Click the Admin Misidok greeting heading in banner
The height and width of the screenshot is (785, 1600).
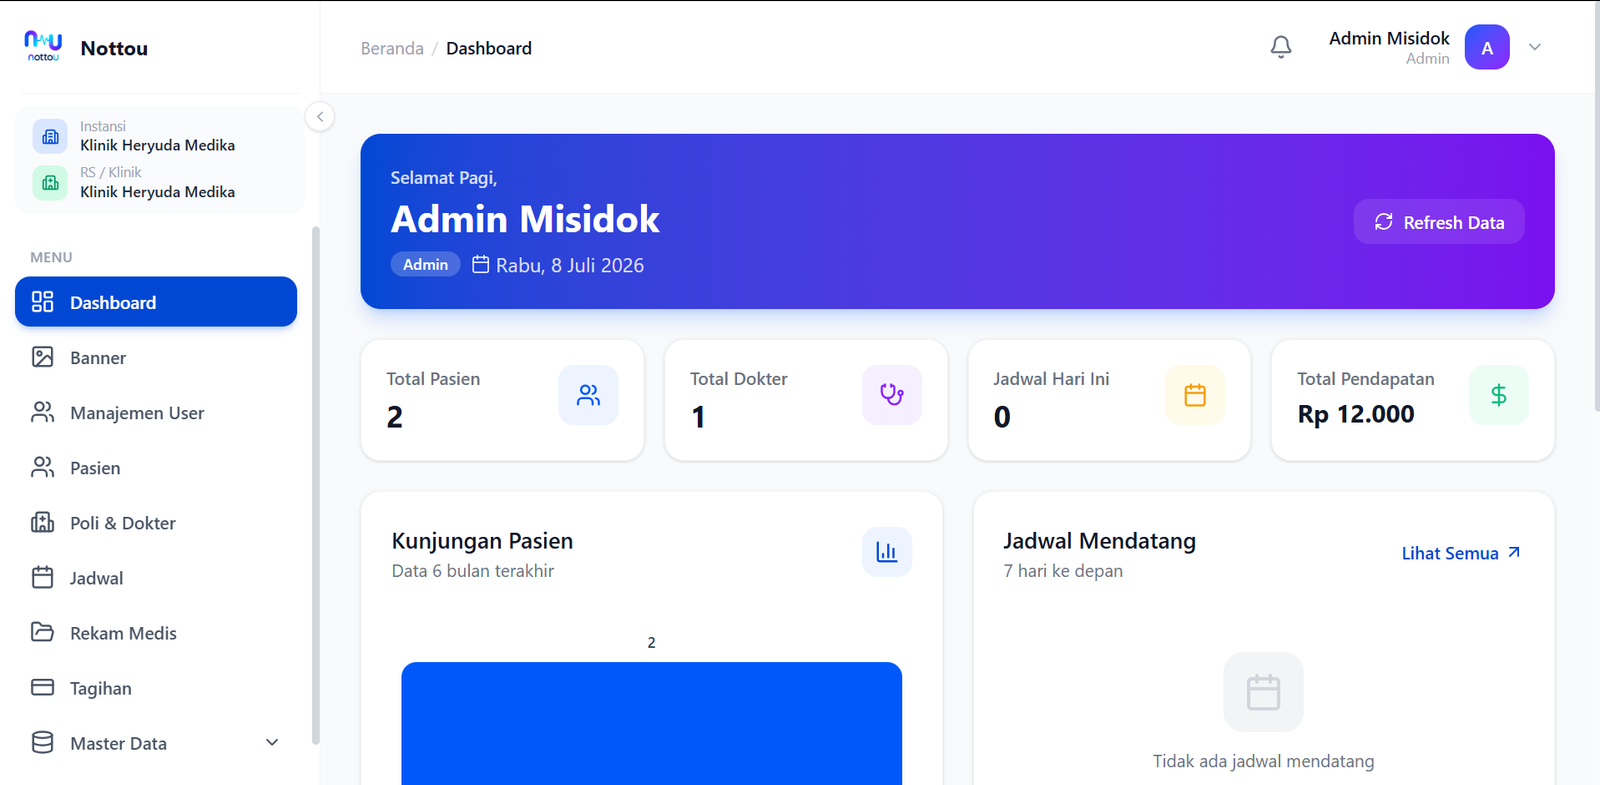tap(525, 219)
